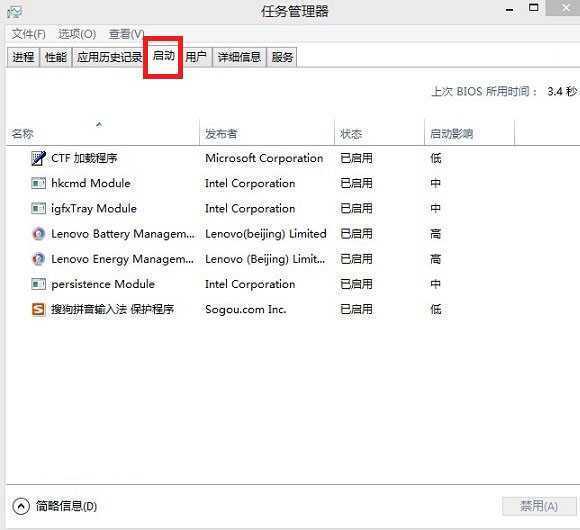Click the CTF 加载程序 pen icon
Screen dimensions: 580x530
(38, 158)
